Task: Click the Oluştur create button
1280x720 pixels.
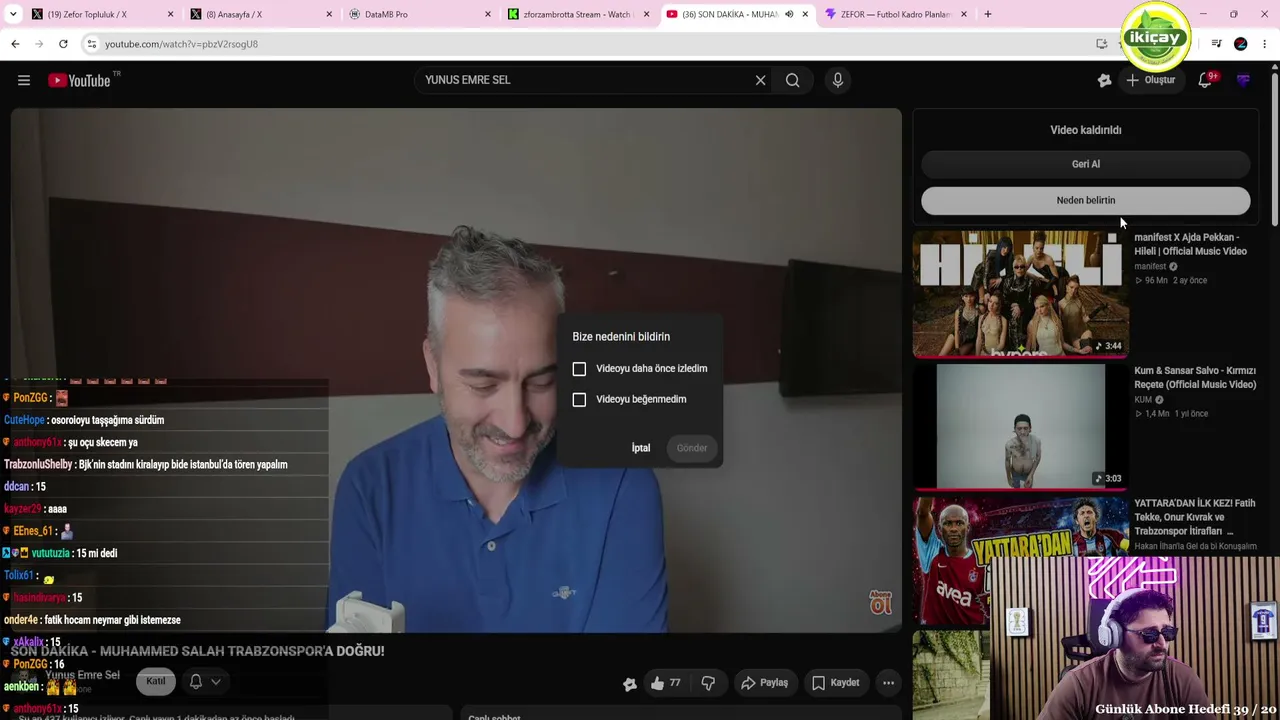Action: pos(1151,80)
